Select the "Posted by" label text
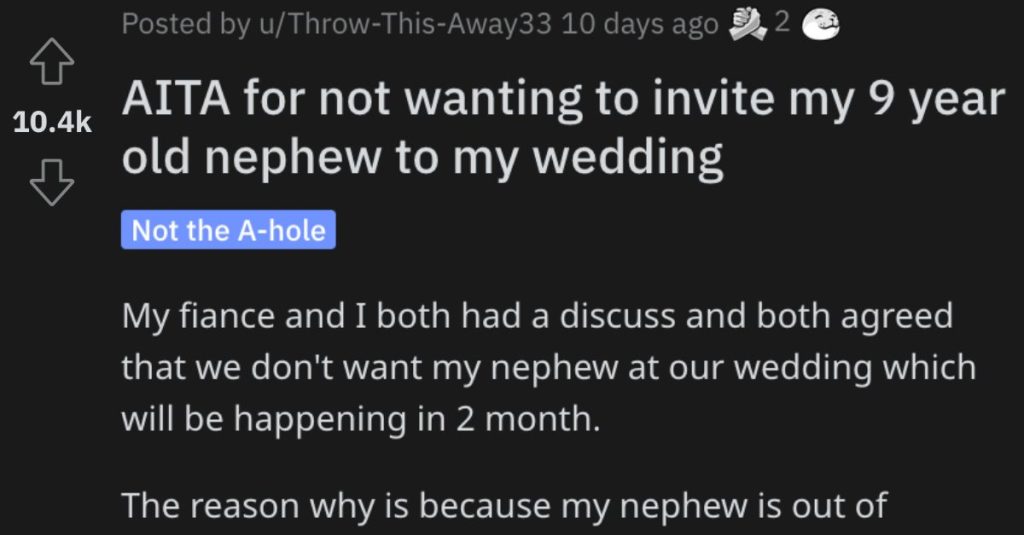 [x=185, y=25]
